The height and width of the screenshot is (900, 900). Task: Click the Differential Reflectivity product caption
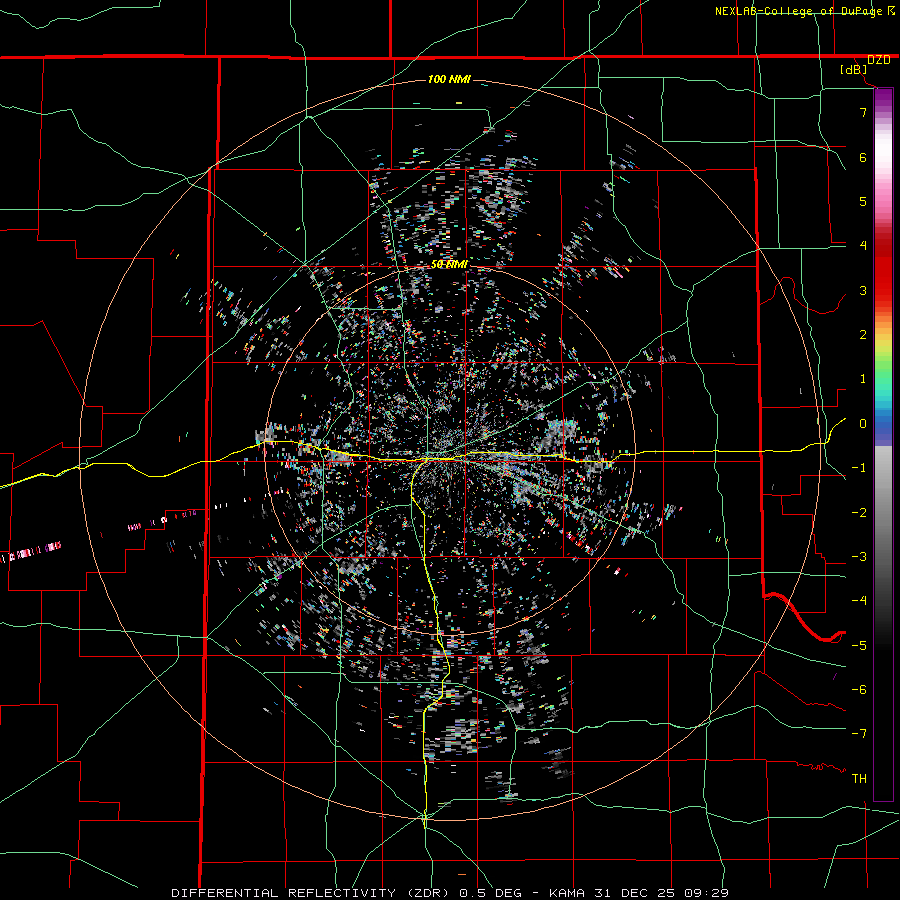450,893
